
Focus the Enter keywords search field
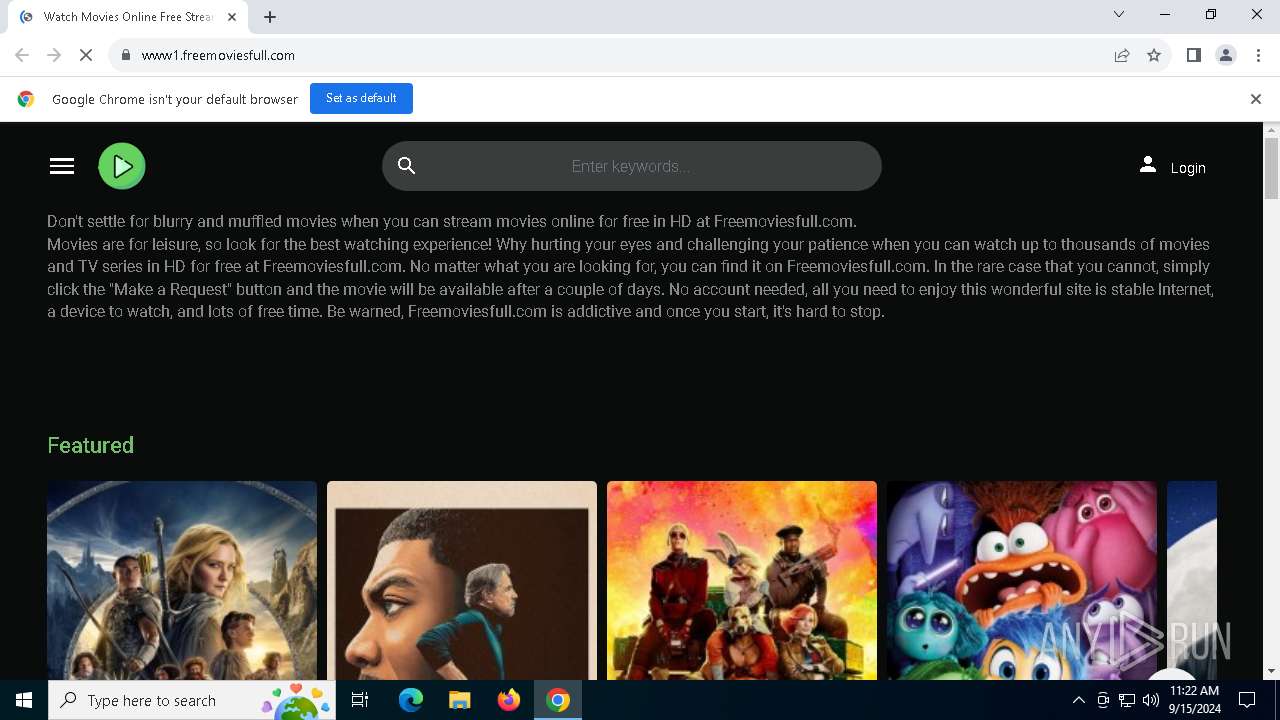click(631, 166)
